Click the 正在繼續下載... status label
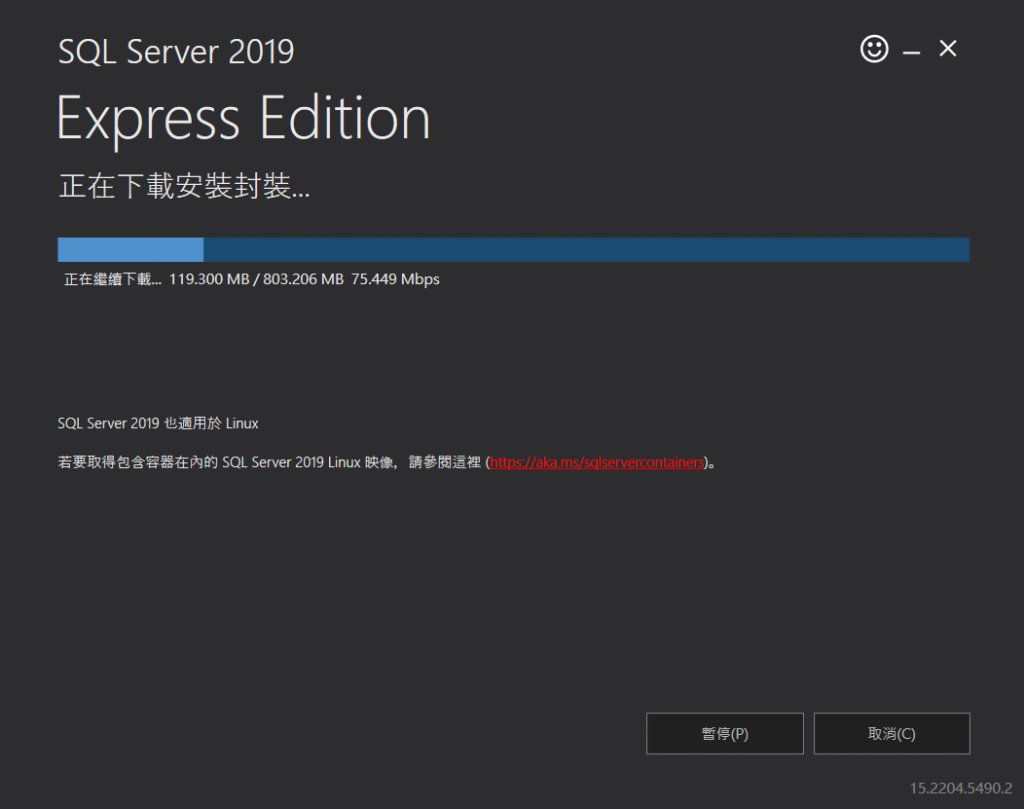1024x809 pixels. pos(112,279)
